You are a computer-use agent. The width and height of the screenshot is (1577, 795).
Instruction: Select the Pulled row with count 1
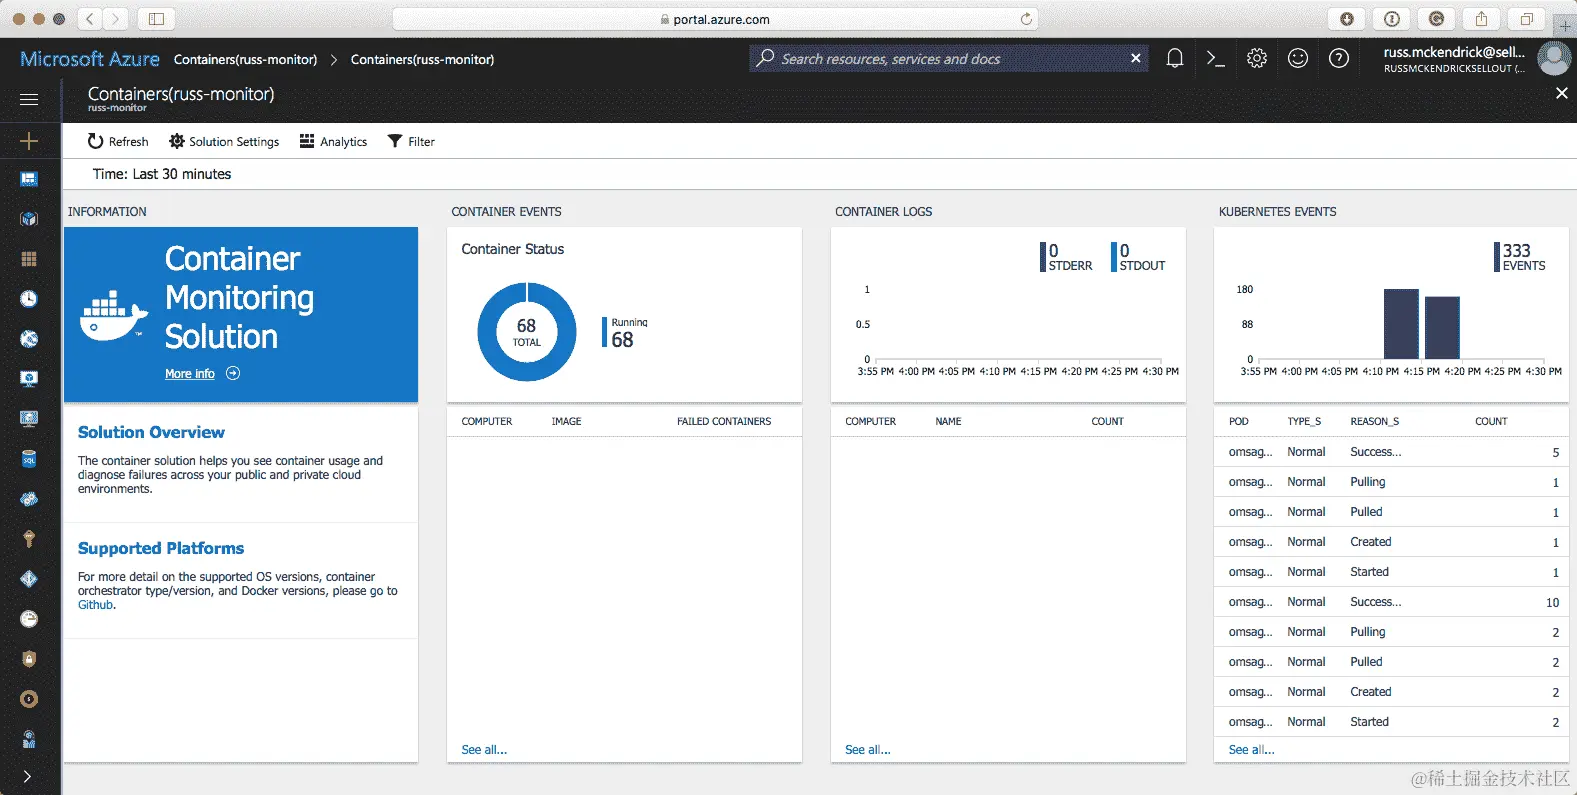click(1391, 512)
